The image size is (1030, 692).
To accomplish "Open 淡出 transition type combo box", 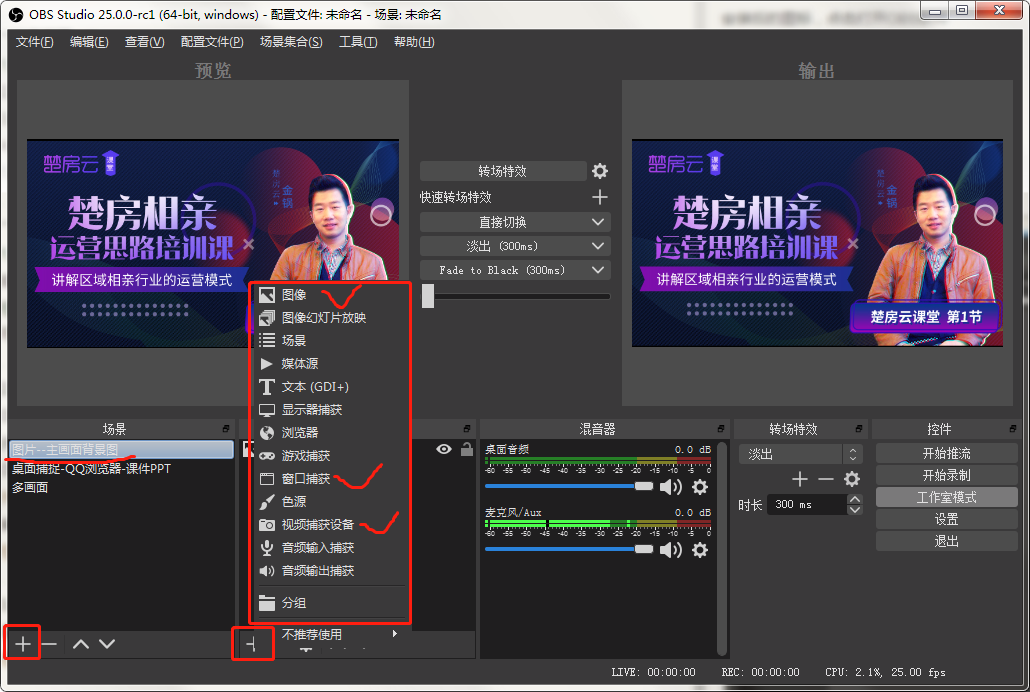I will coord(800,454).
